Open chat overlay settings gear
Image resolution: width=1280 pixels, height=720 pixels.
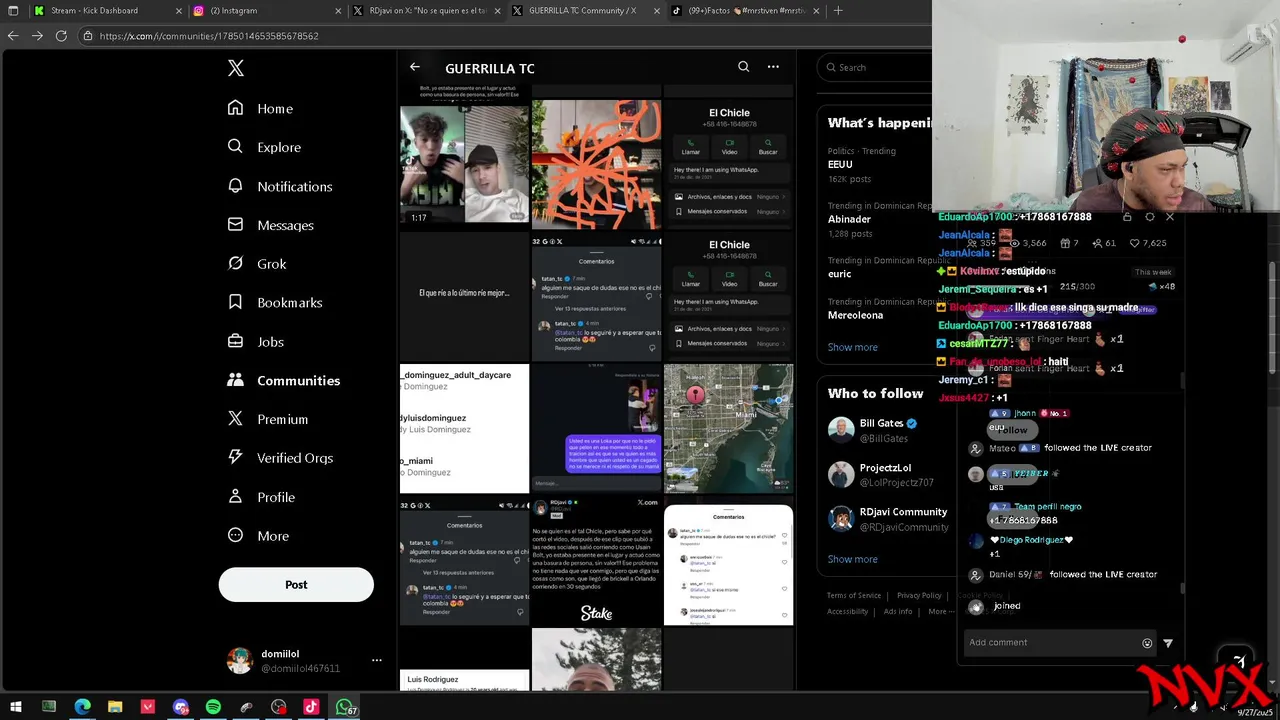(1149, 216)
